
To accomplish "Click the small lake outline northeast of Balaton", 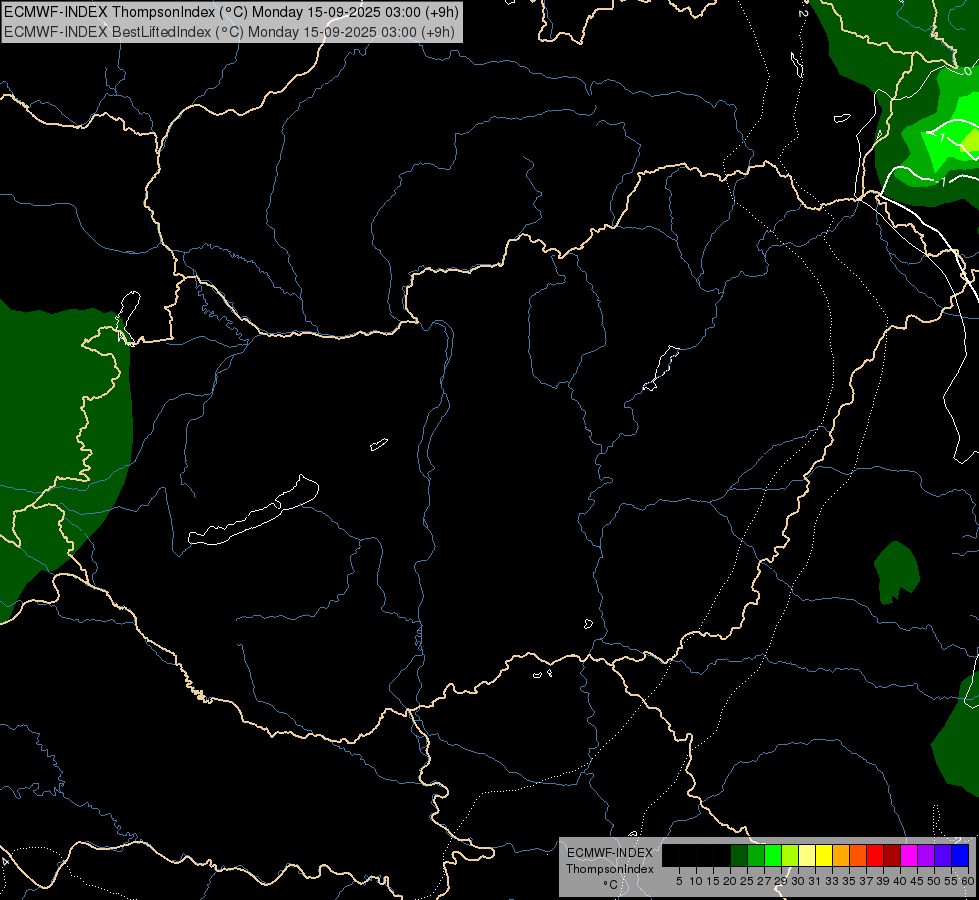I will tap(379, 444).
